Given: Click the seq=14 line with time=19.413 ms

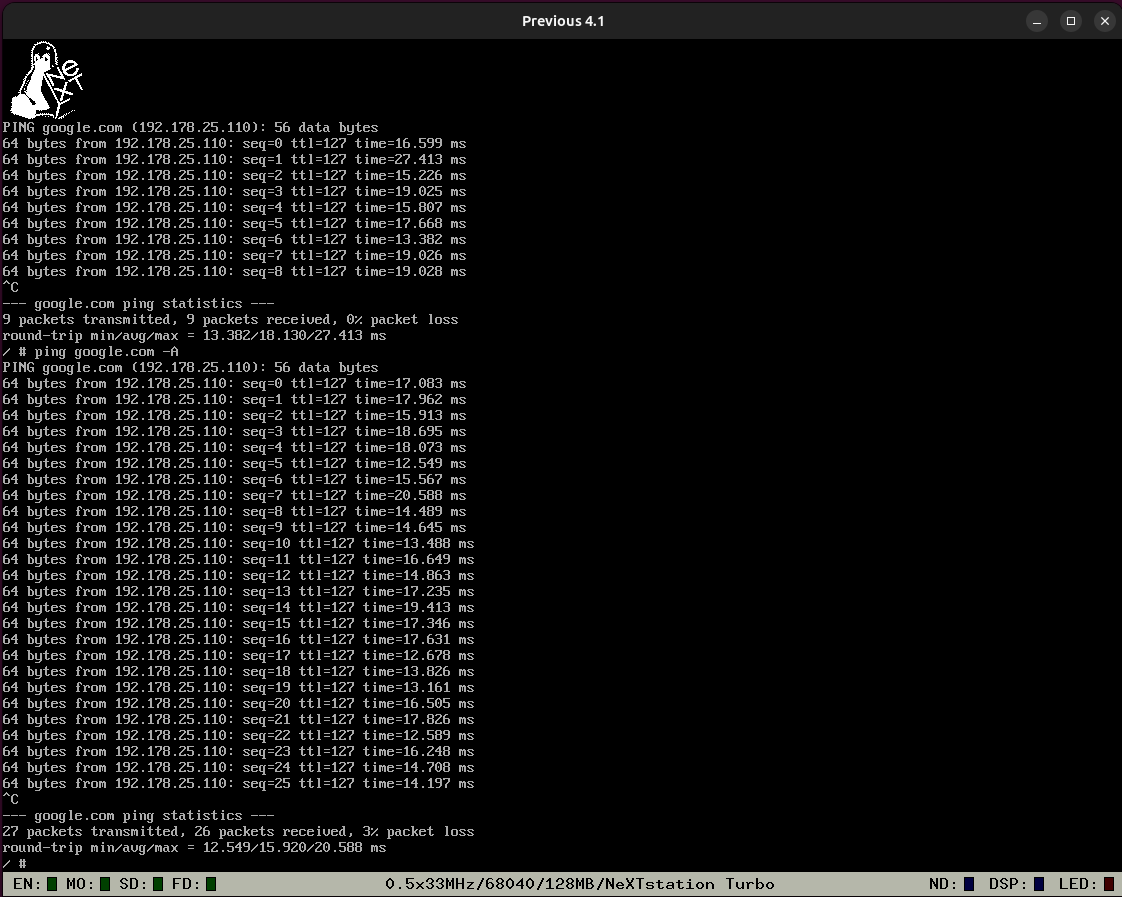Looking at the screenshot, I should pyautogui.click(x=238, y=608).
